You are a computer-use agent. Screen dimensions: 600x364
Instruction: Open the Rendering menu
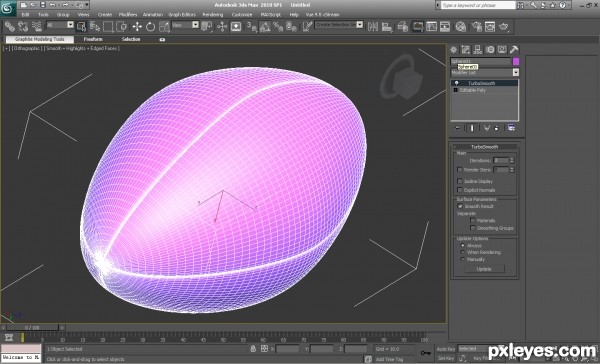tap(213, 15)
